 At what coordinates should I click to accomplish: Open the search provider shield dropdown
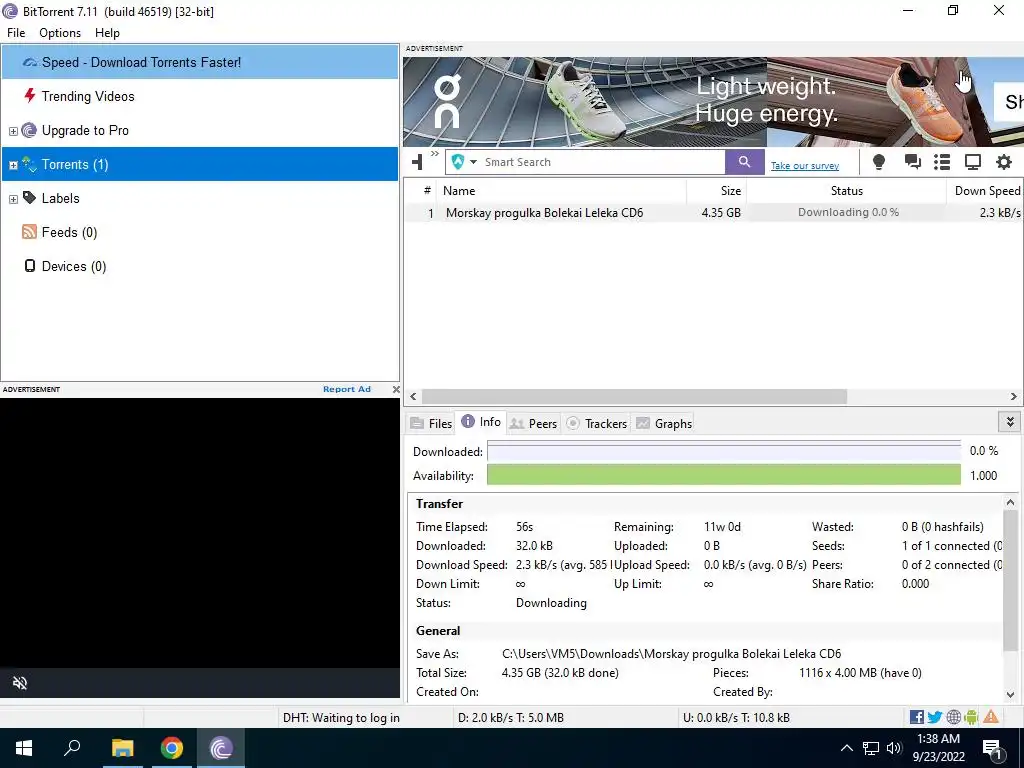[x=464, y=162]
